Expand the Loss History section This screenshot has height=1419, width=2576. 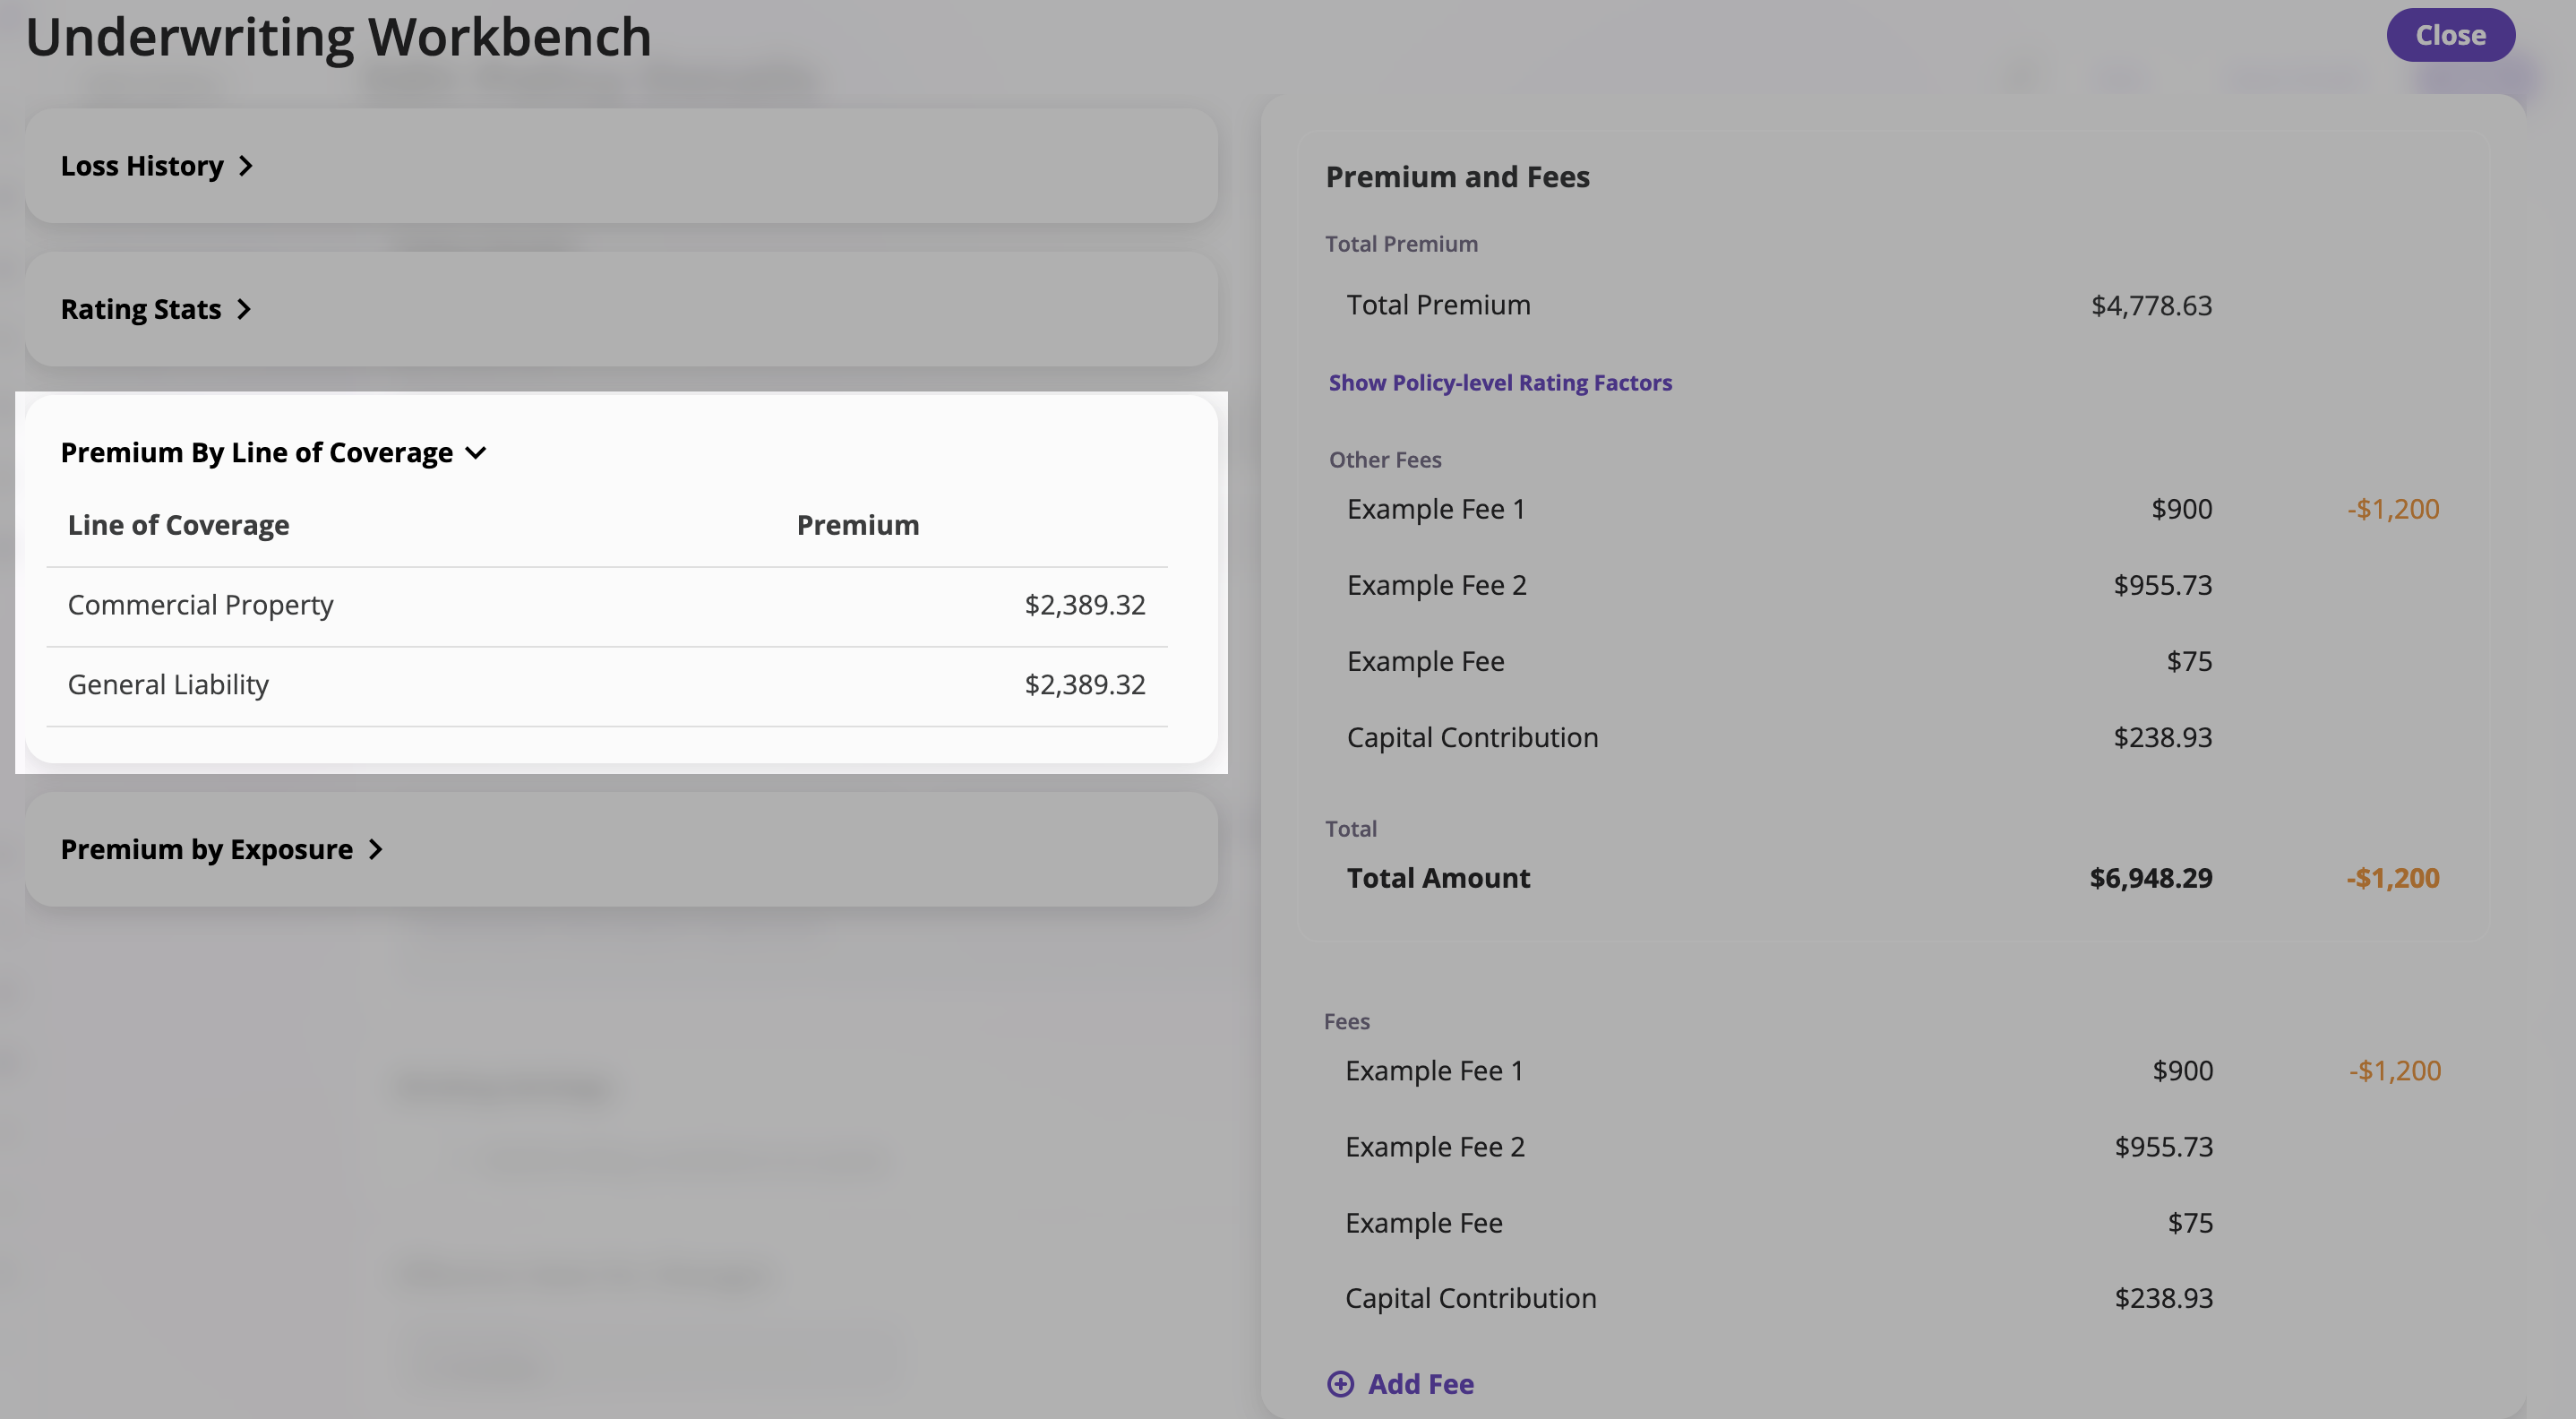[x=142, y=166]
